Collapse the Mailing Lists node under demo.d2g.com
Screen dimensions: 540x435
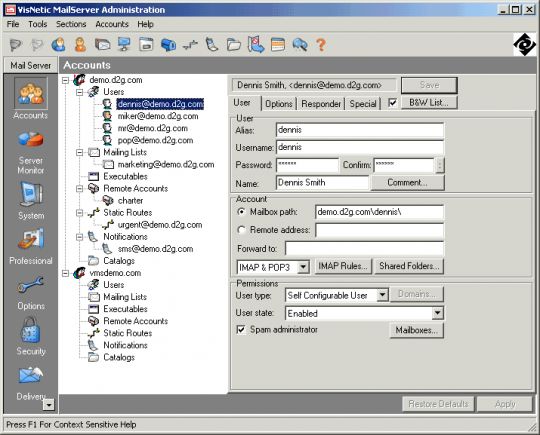point(80,152)
